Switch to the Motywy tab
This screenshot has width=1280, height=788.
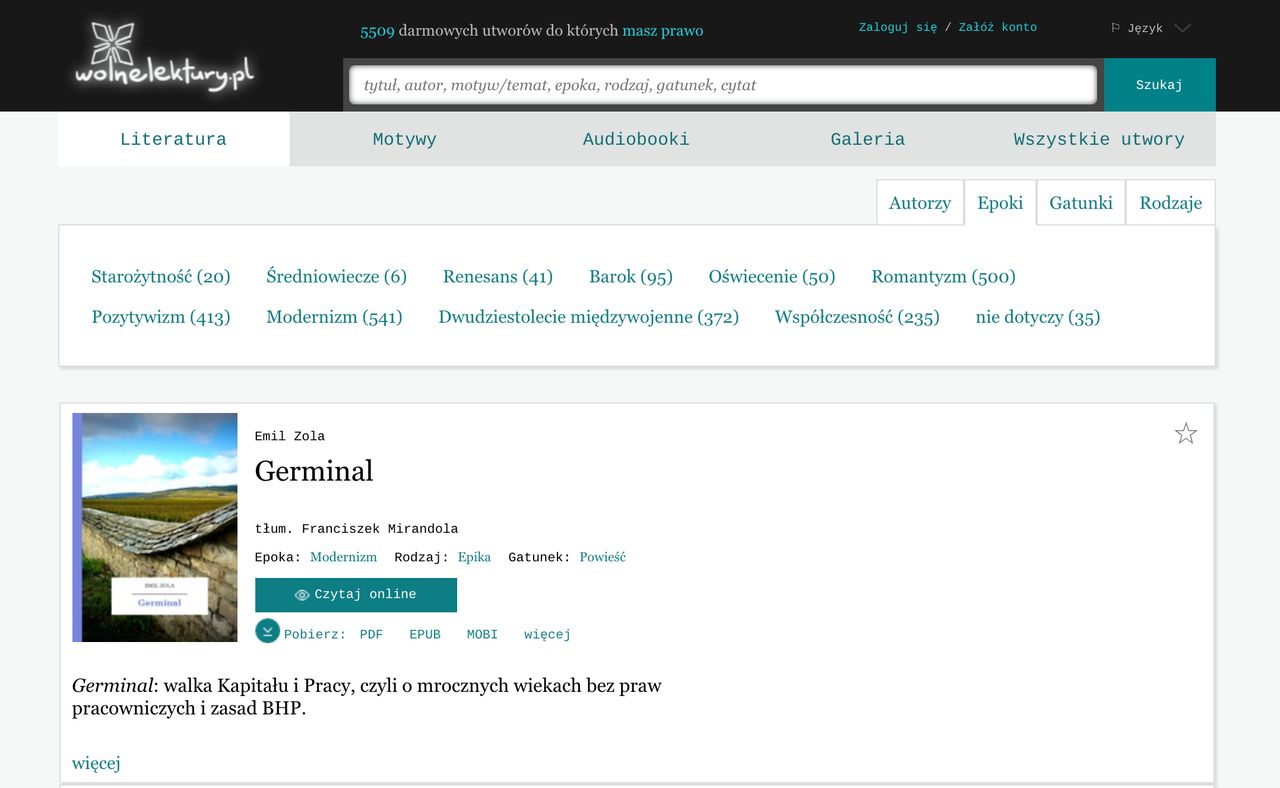tap(405, 139)
